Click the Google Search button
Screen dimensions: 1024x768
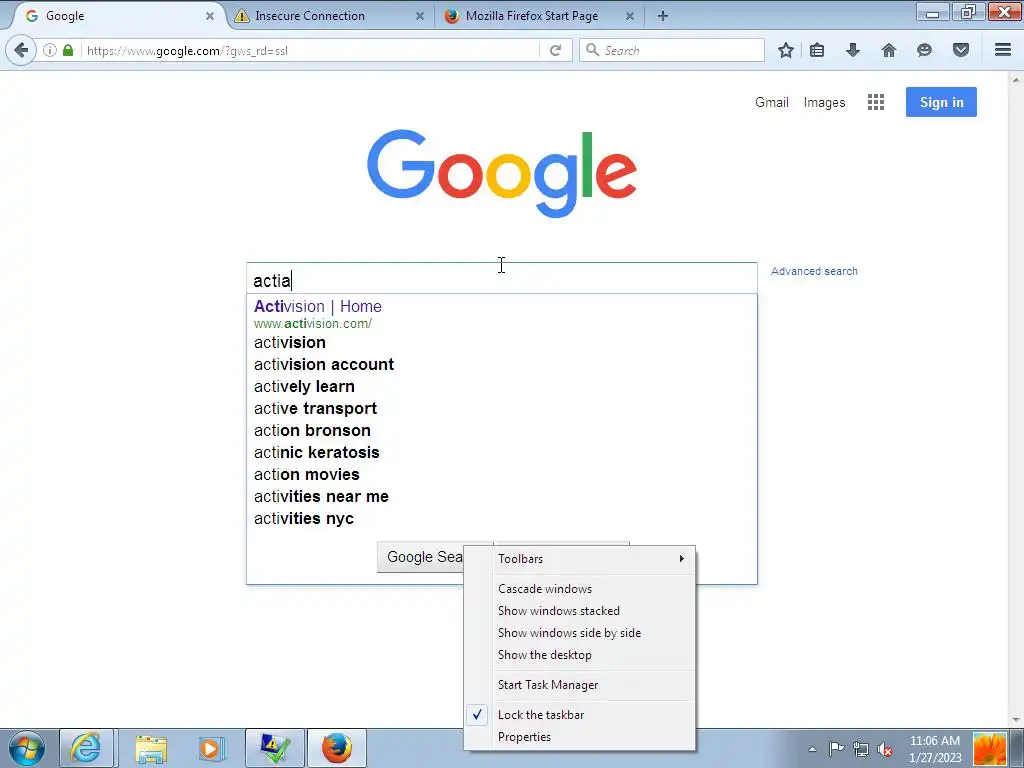point(421,557)
